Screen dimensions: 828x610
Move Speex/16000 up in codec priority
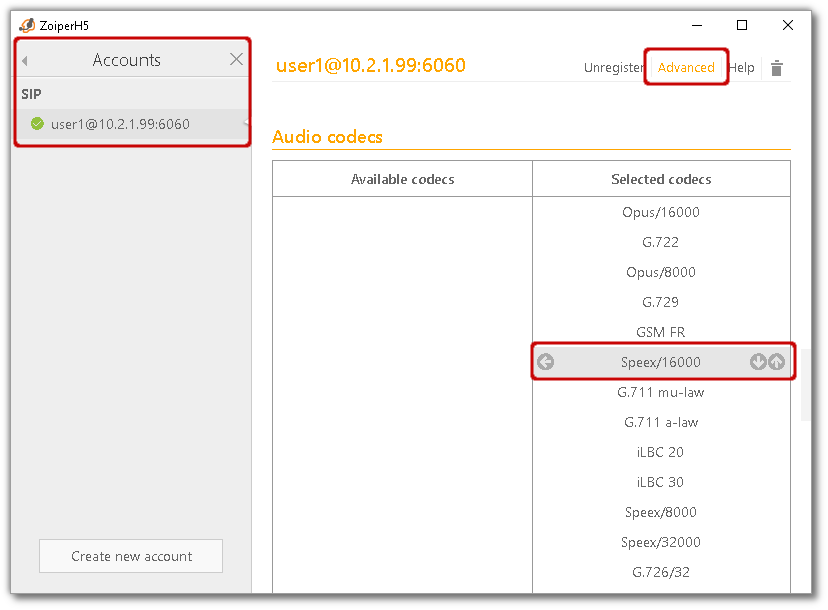point(777,362)
